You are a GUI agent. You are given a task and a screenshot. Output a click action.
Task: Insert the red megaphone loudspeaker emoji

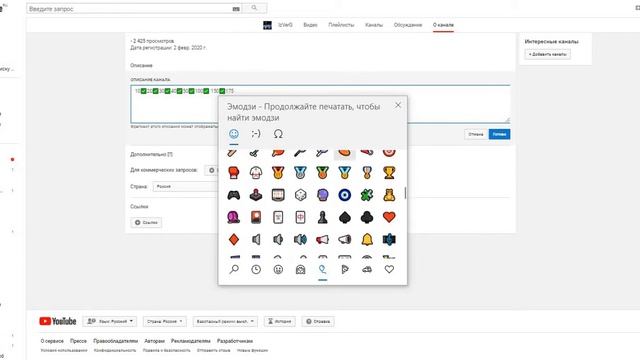pos(322,239)
